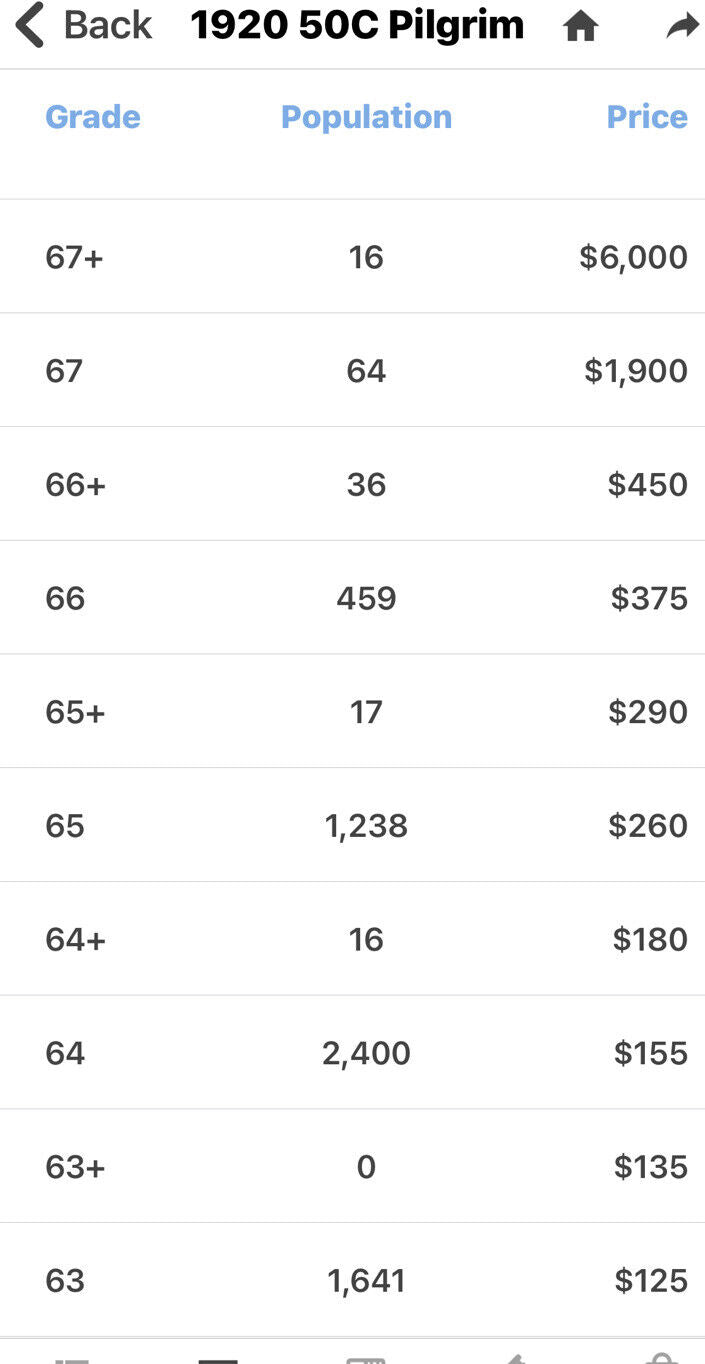
Task: Tap the 63+ grade label
Action: tap(76, 1167)
